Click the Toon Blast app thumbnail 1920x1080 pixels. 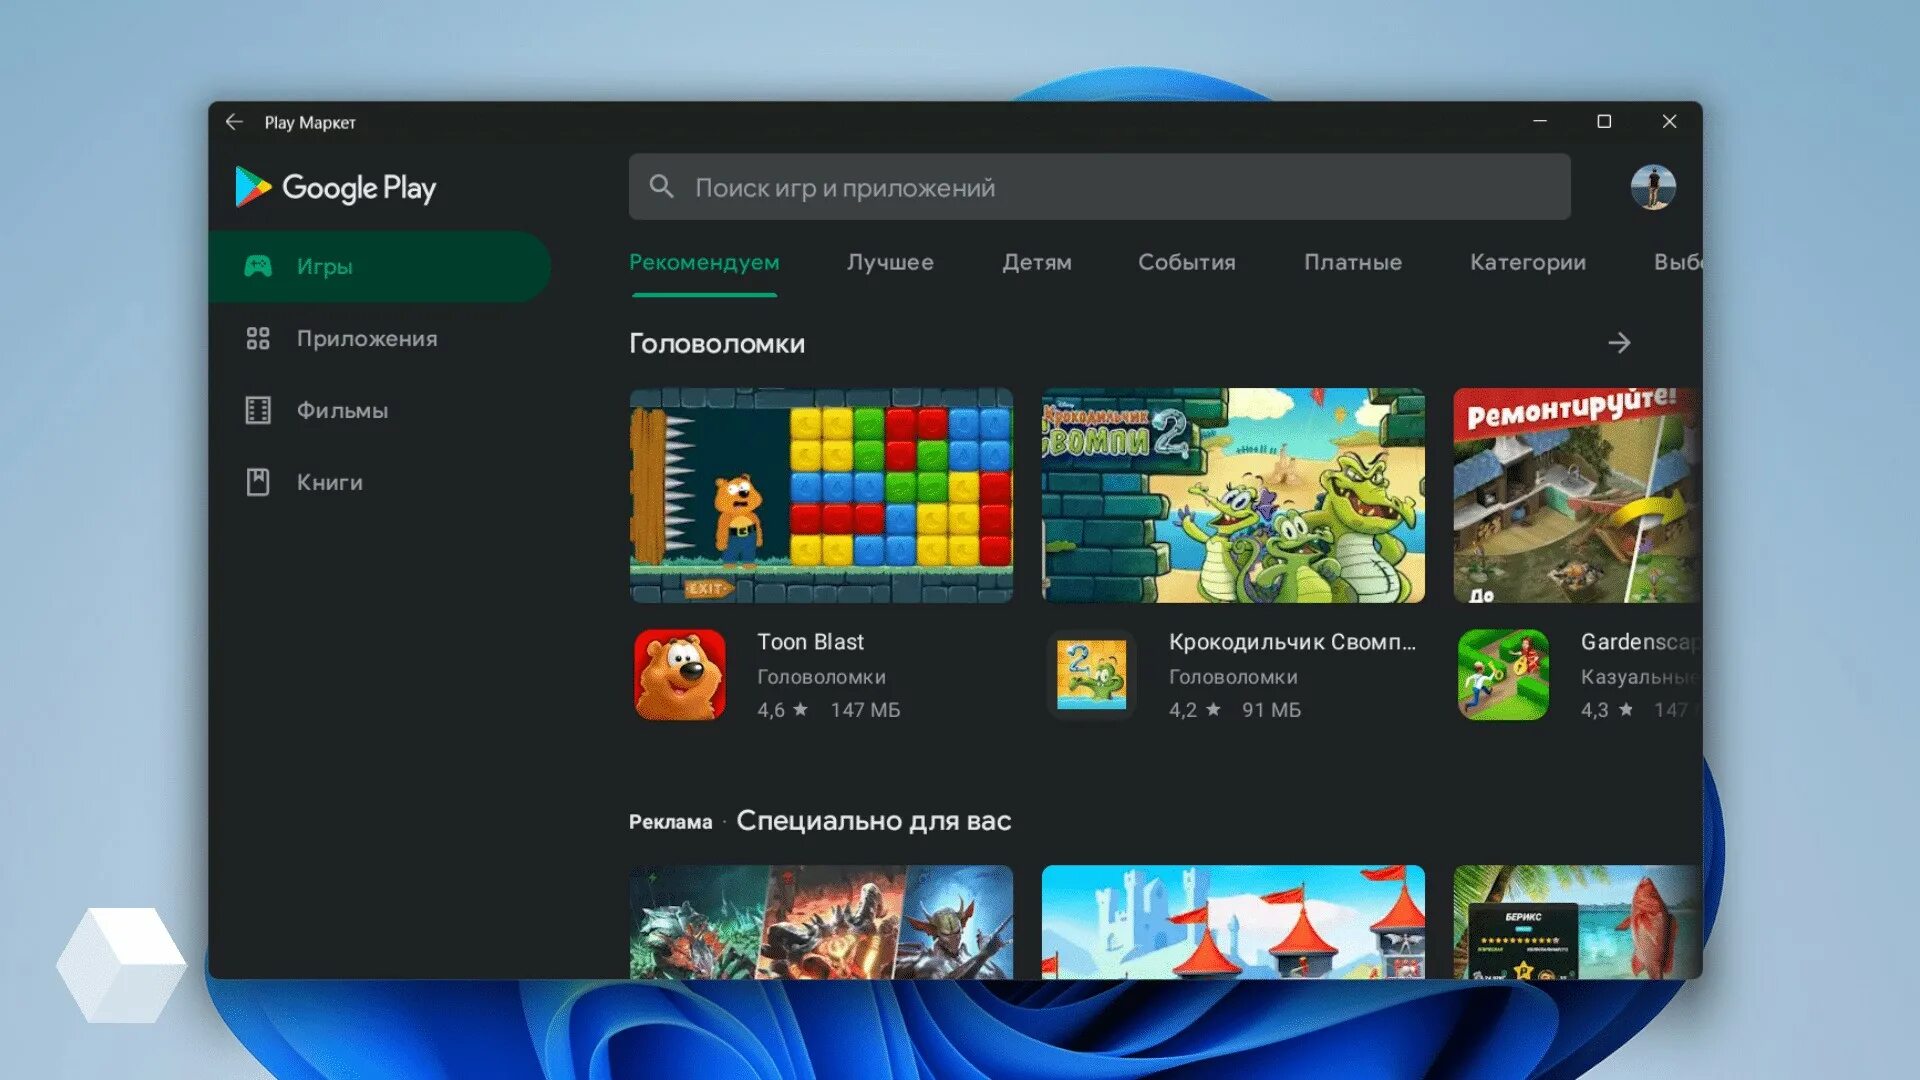click(680, 674)
